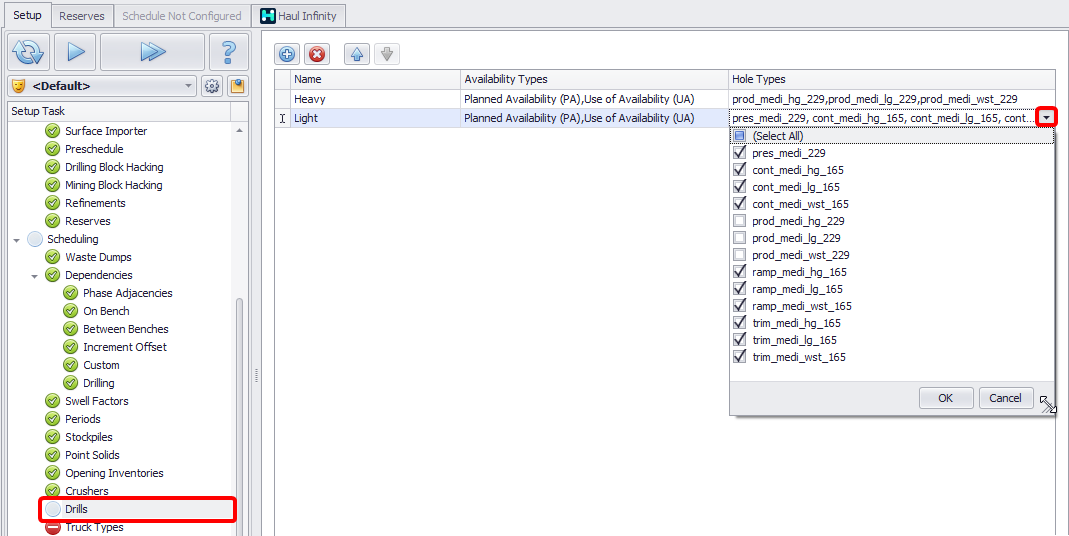Click the Phase Adjacencies status checkmark

point(70,293)
